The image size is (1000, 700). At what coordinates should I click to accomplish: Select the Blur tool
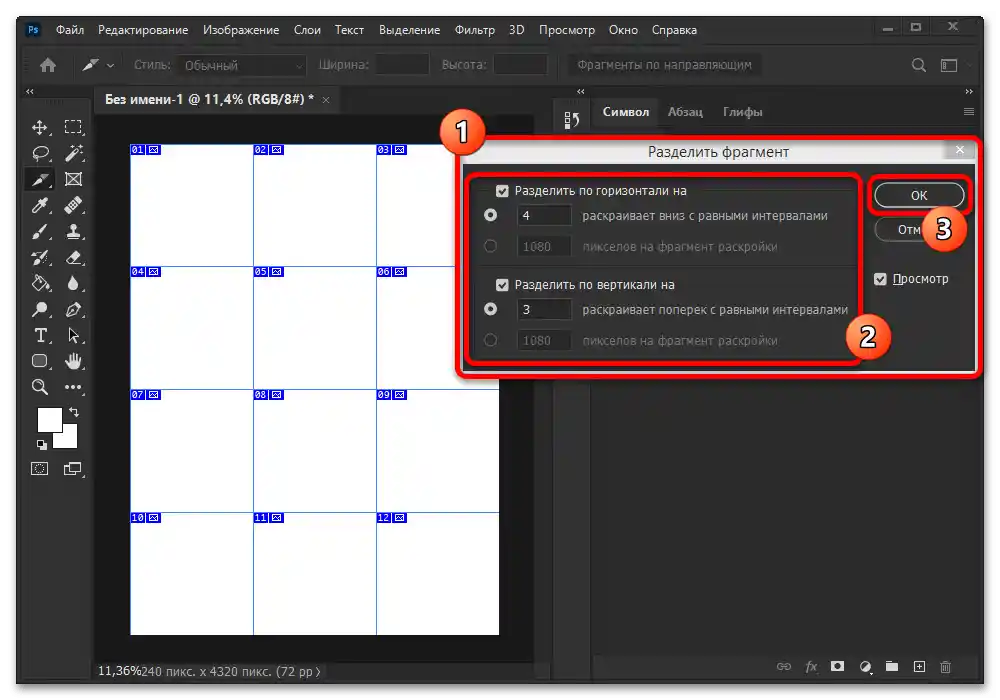tap(73, 283)
